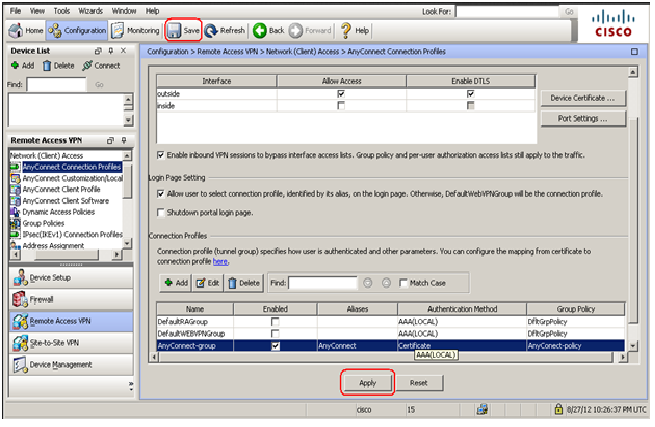The width and height of the screenshot is (655, 427).
Task: Toggle bypass interface access lists checkbox
Action: 160,155
